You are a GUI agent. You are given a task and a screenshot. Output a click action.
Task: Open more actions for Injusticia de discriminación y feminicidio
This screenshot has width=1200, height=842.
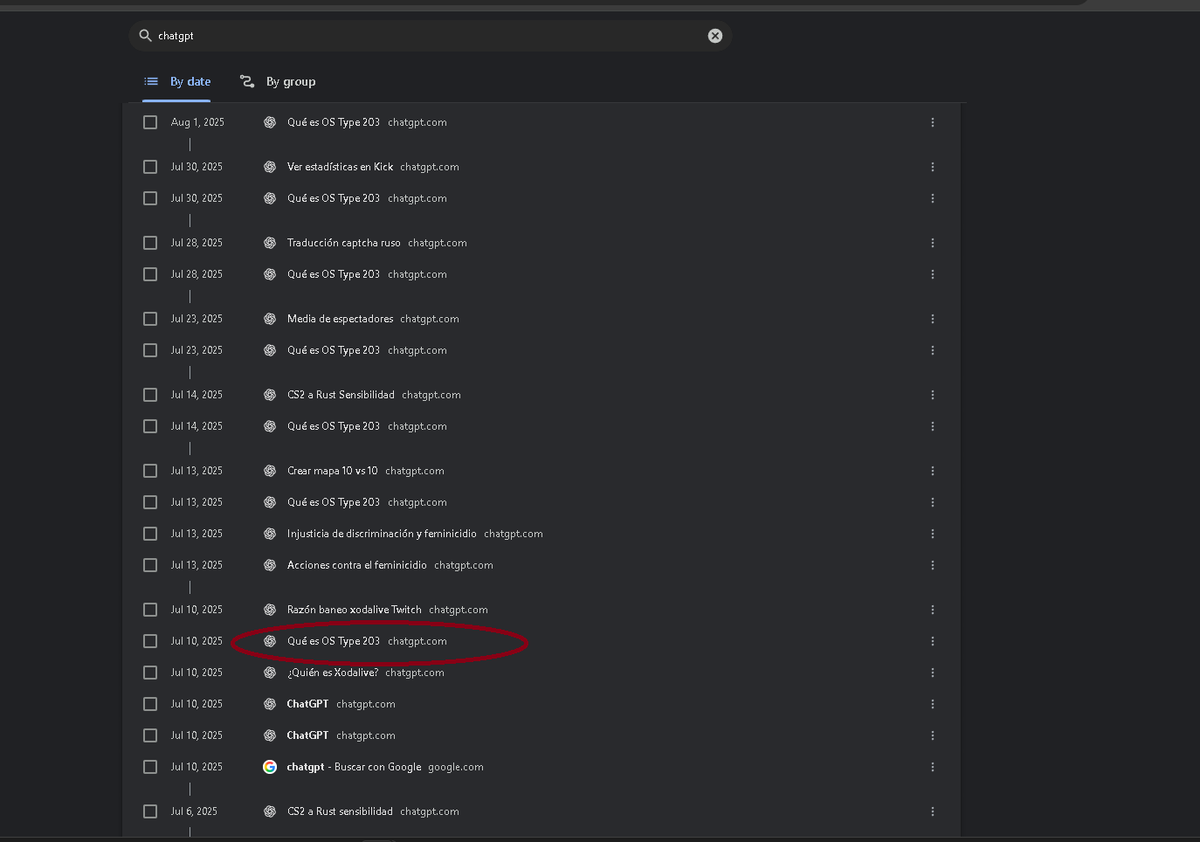coord(933,534)
